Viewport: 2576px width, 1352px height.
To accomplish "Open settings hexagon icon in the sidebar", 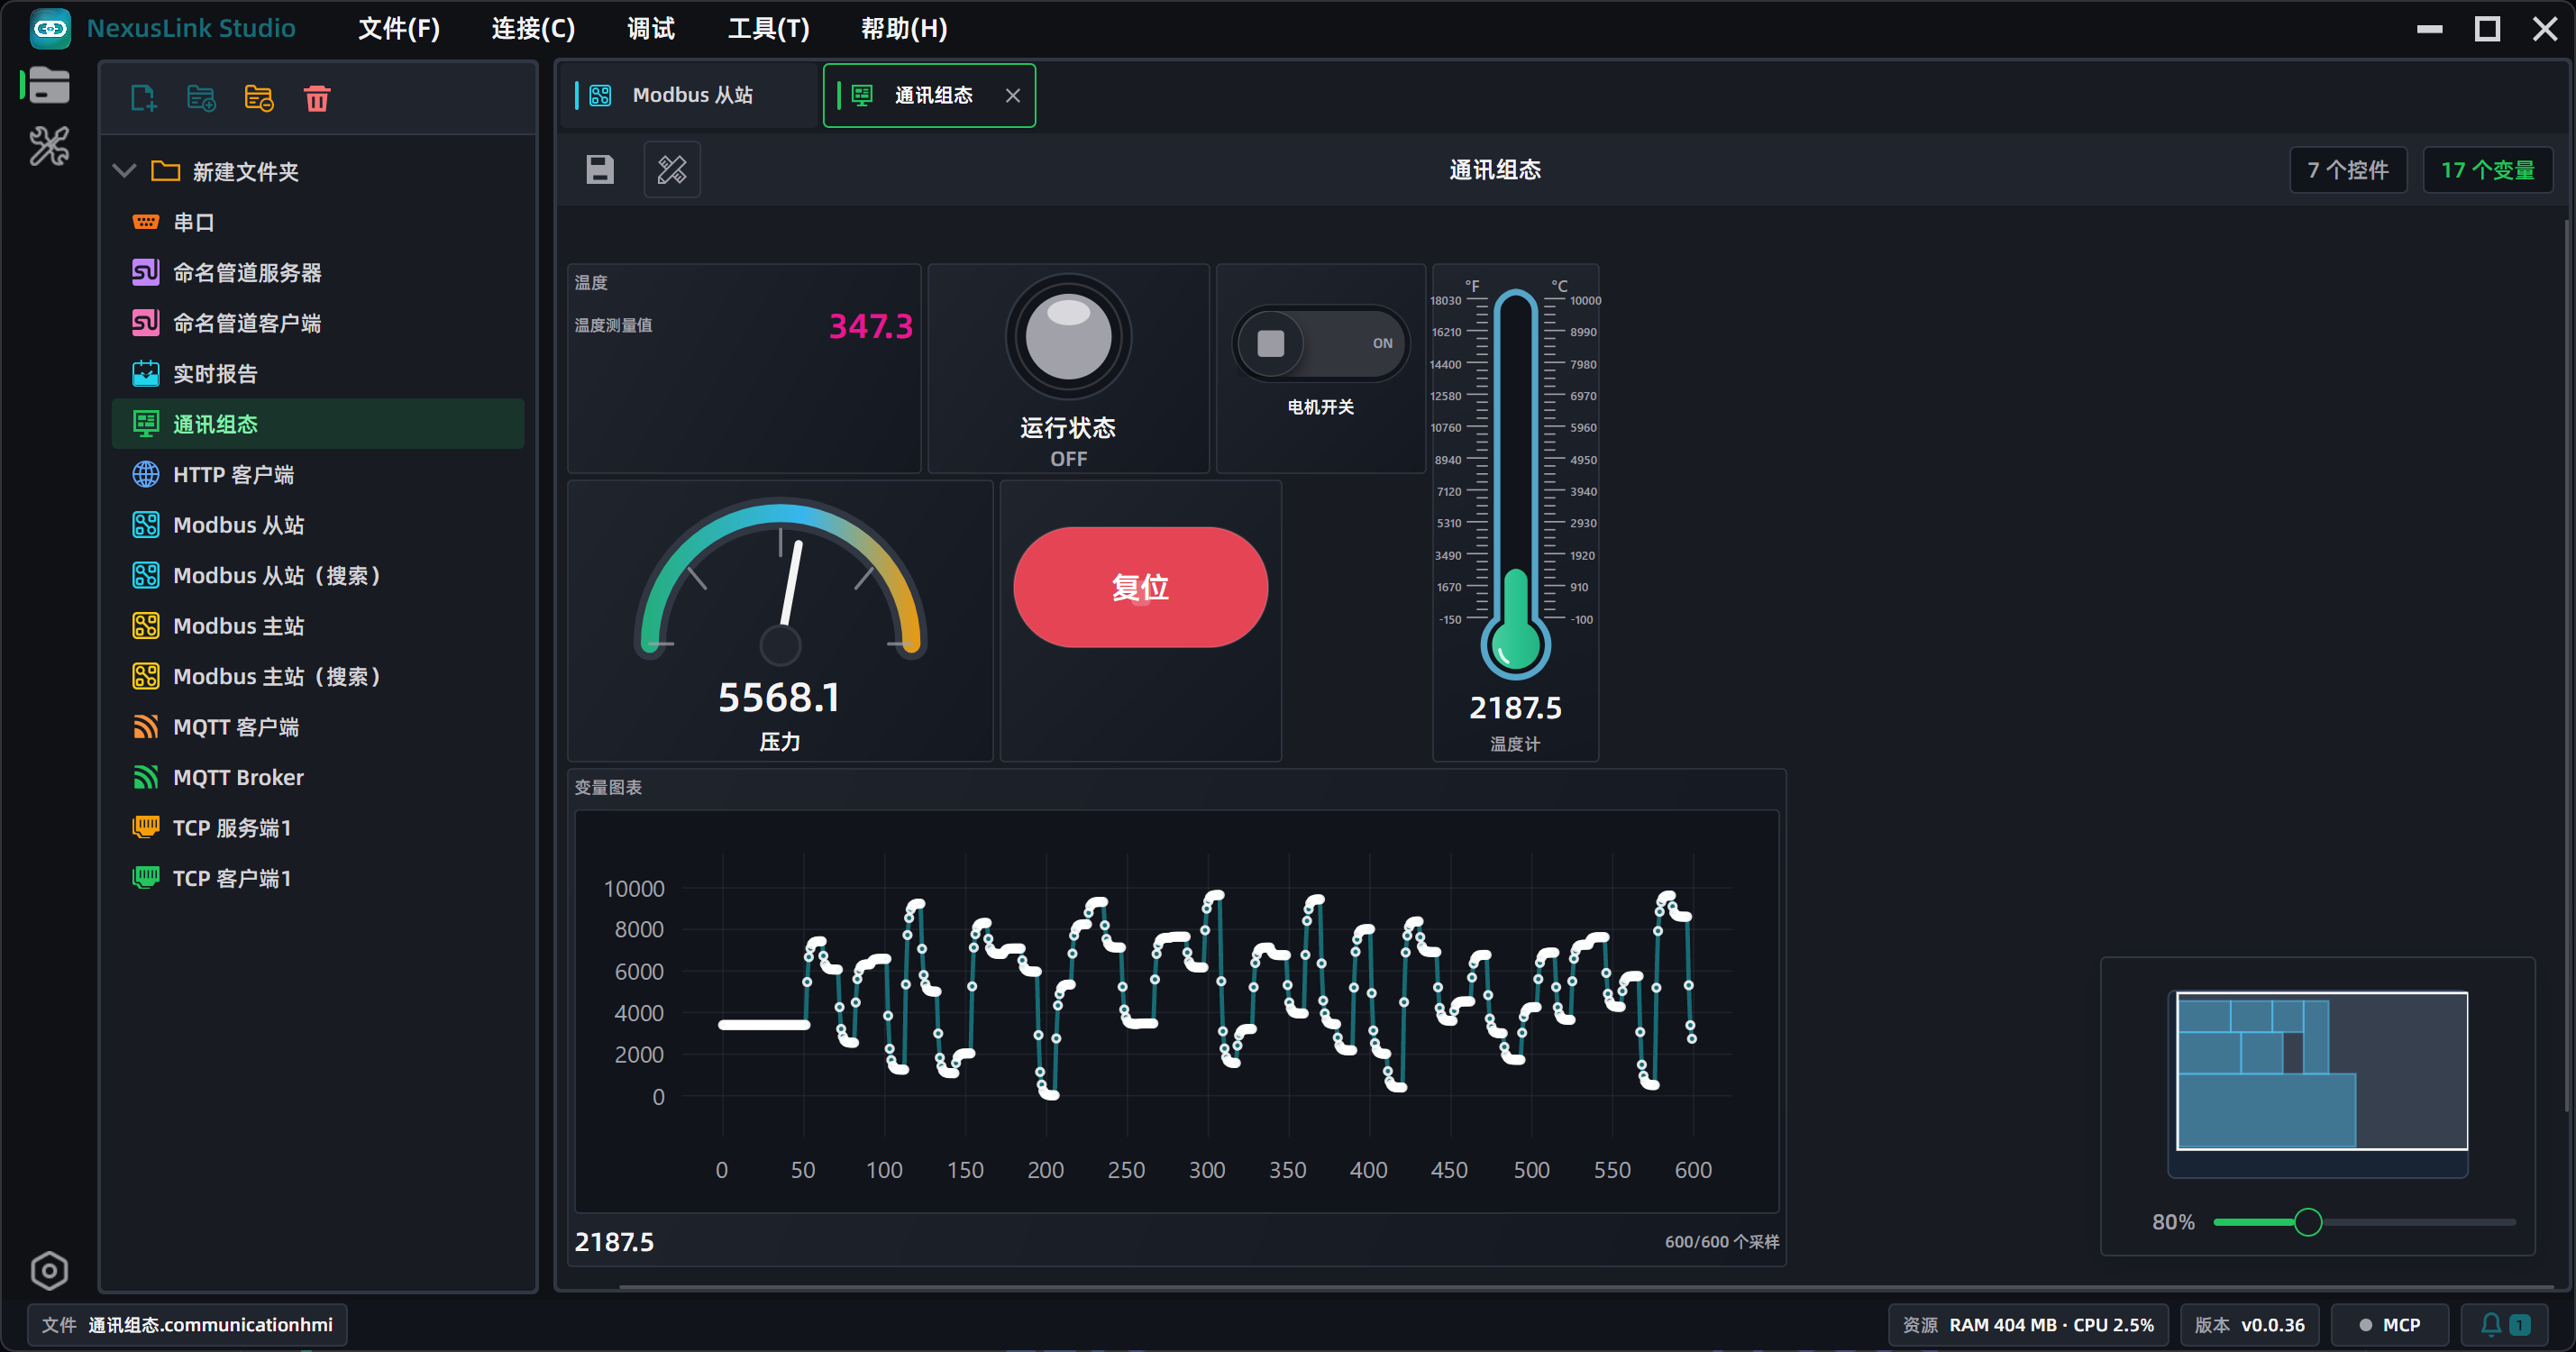I will coord(49,1270).
